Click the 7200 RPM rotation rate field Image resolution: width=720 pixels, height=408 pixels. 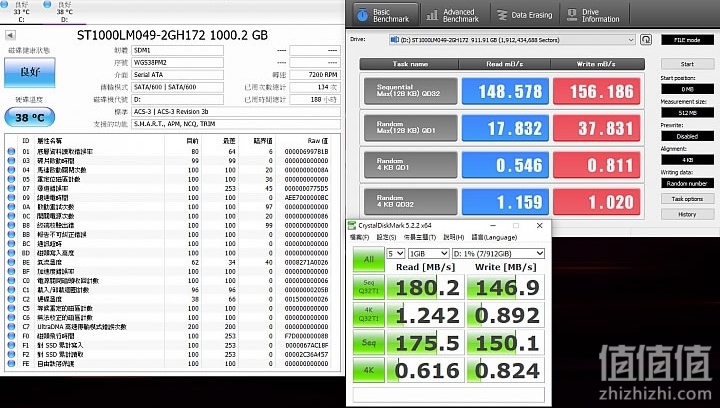click(315, 74)
